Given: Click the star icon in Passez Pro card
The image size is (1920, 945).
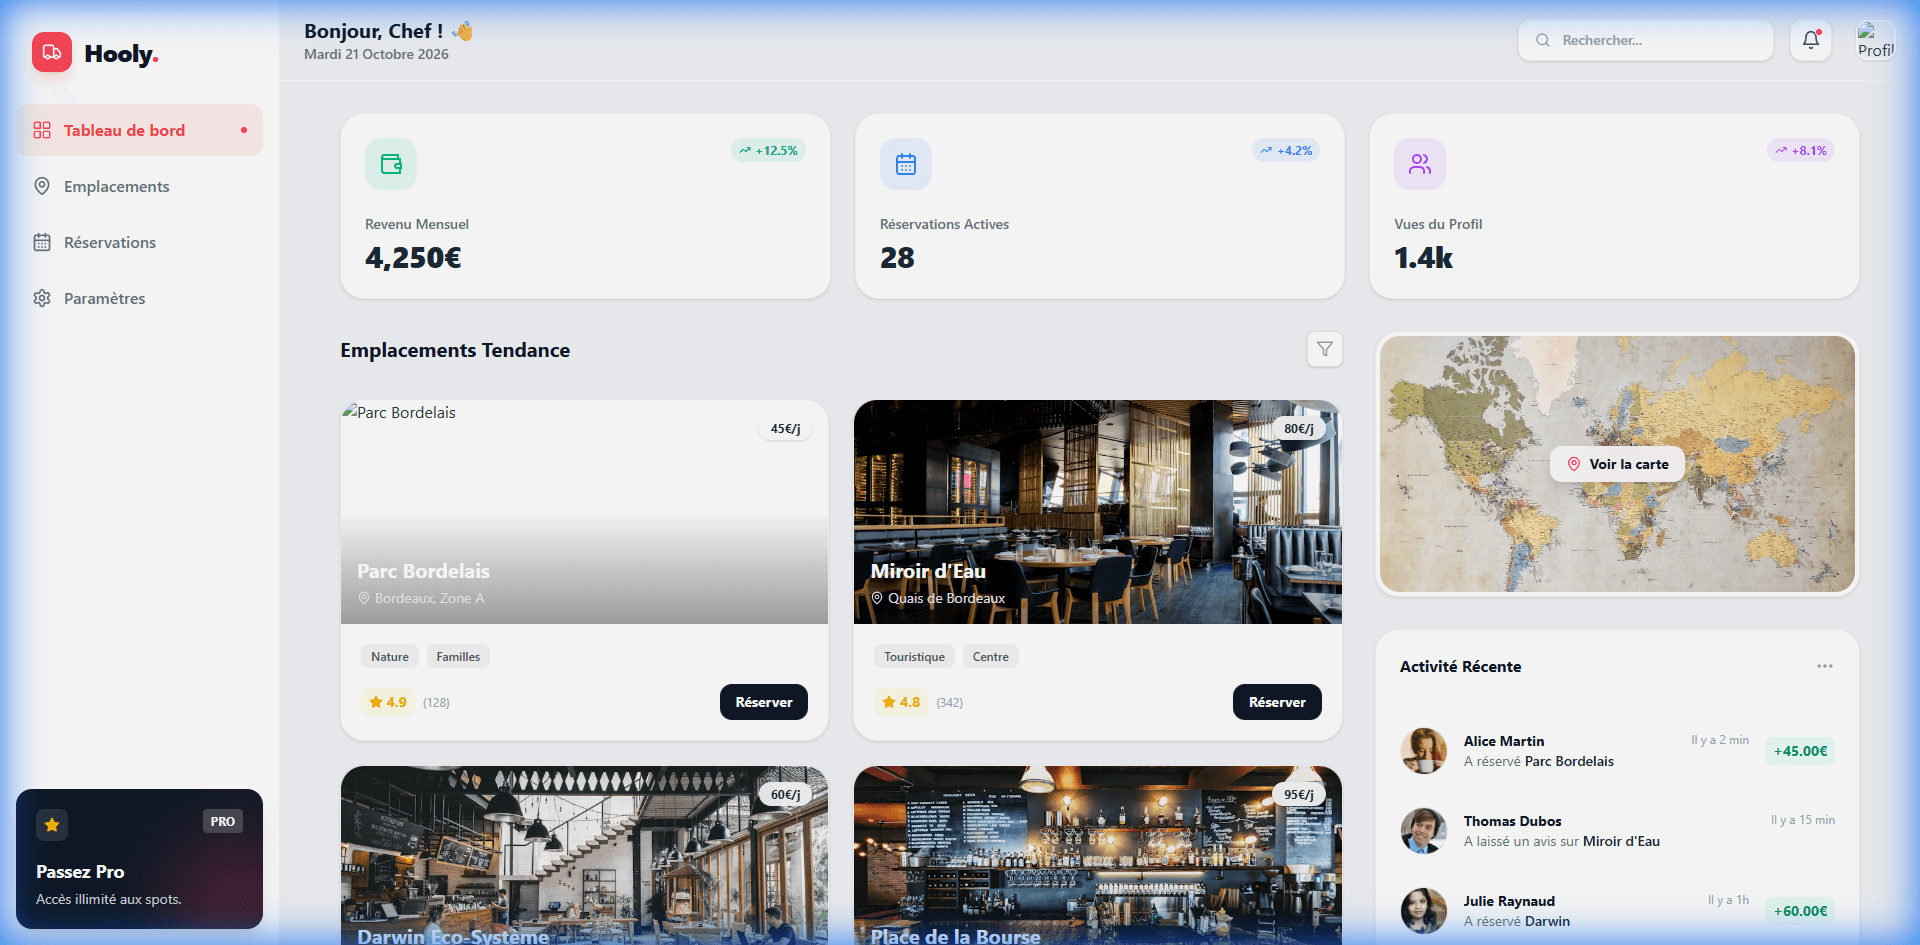Looking at the screenshot, I should coord(52,824).
